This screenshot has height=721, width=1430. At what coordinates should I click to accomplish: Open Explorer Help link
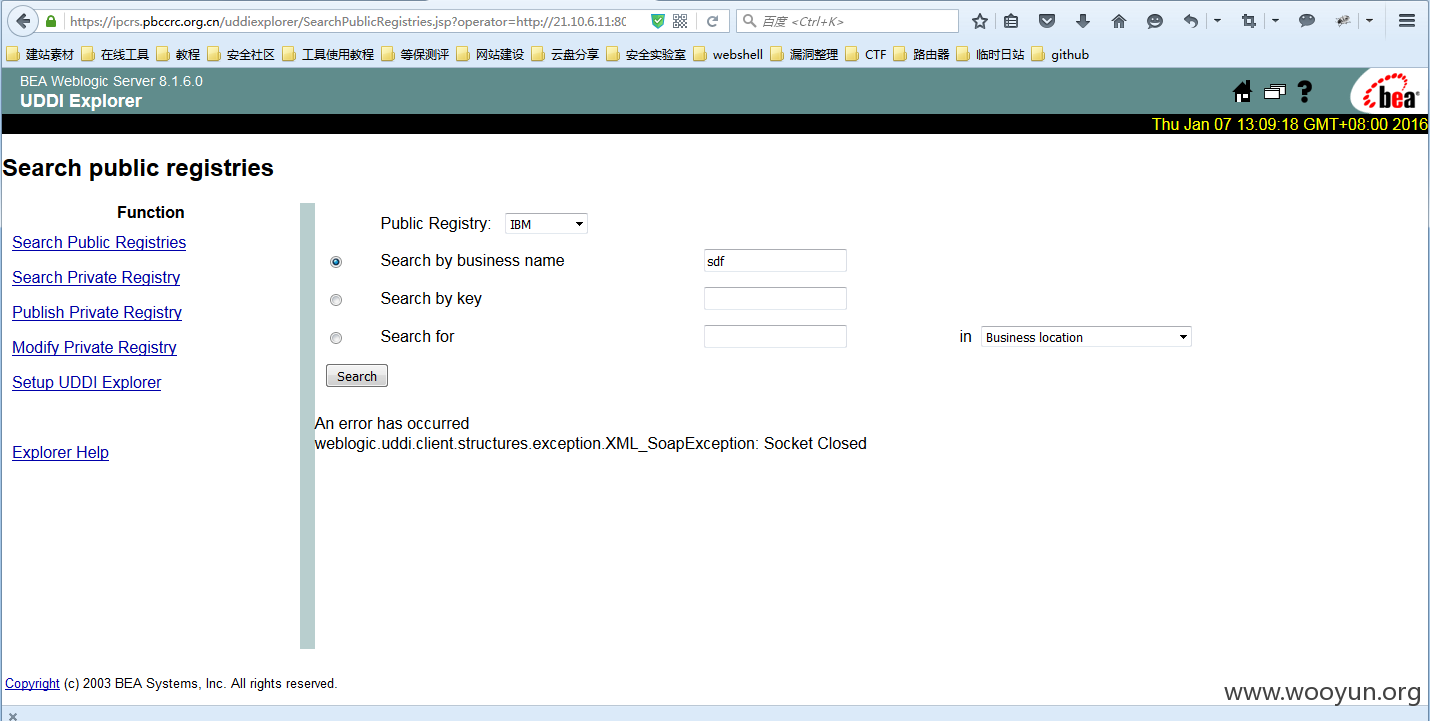60,453
